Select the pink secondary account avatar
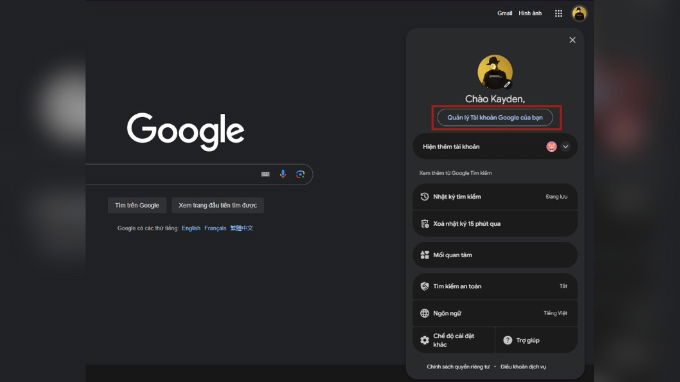The image size is (680, 382). pyautogui.click(x=551, y=147)
